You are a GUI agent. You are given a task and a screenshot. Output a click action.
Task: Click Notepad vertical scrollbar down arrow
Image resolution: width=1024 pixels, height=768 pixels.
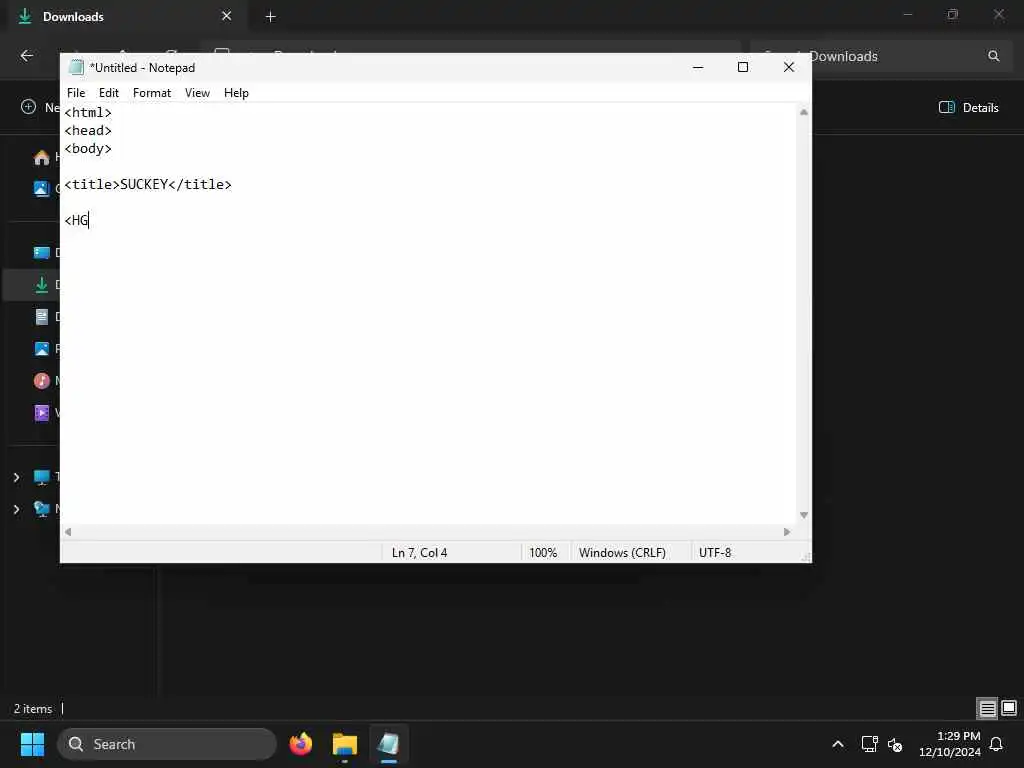point(804,515)
